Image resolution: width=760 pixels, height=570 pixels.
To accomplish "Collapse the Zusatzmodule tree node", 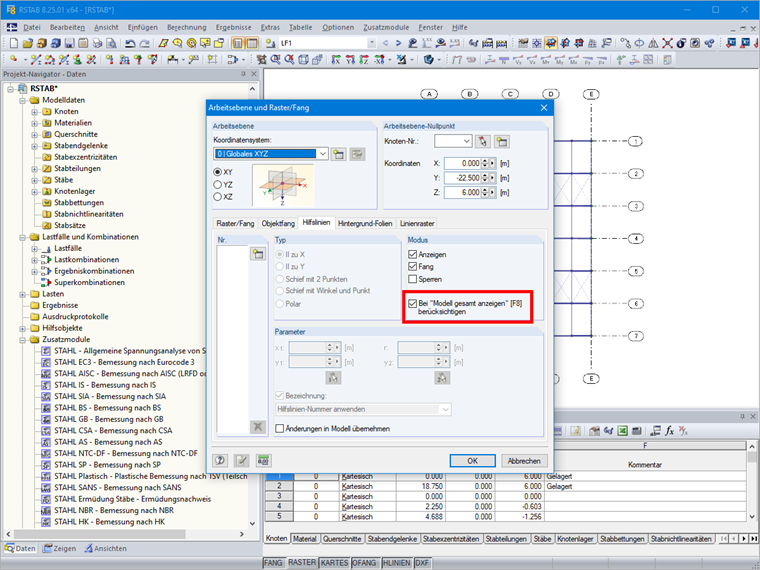I will 23,340.
